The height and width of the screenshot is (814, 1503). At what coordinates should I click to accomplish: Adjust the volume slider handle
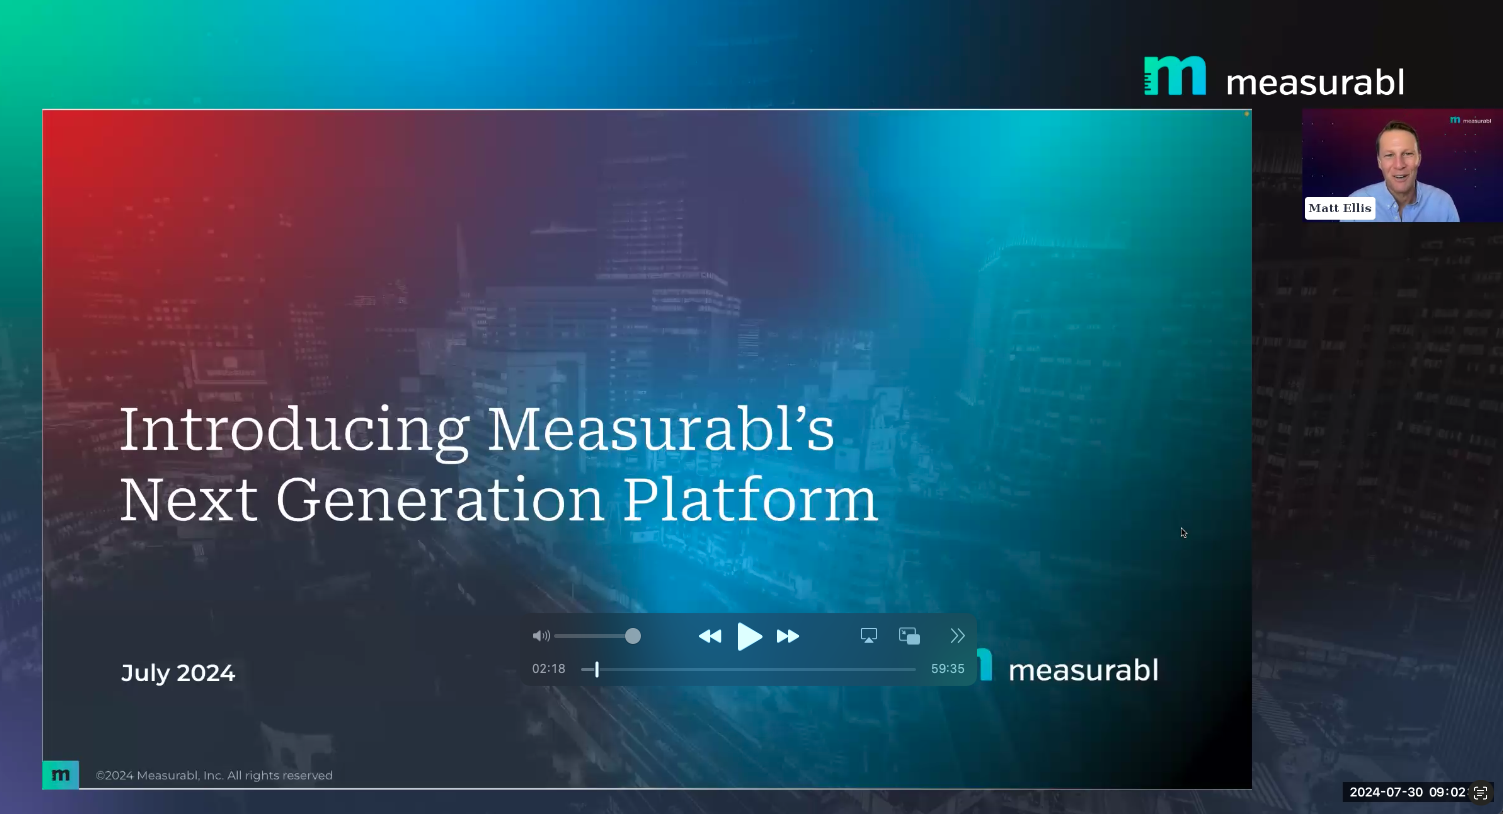point(632,635)
